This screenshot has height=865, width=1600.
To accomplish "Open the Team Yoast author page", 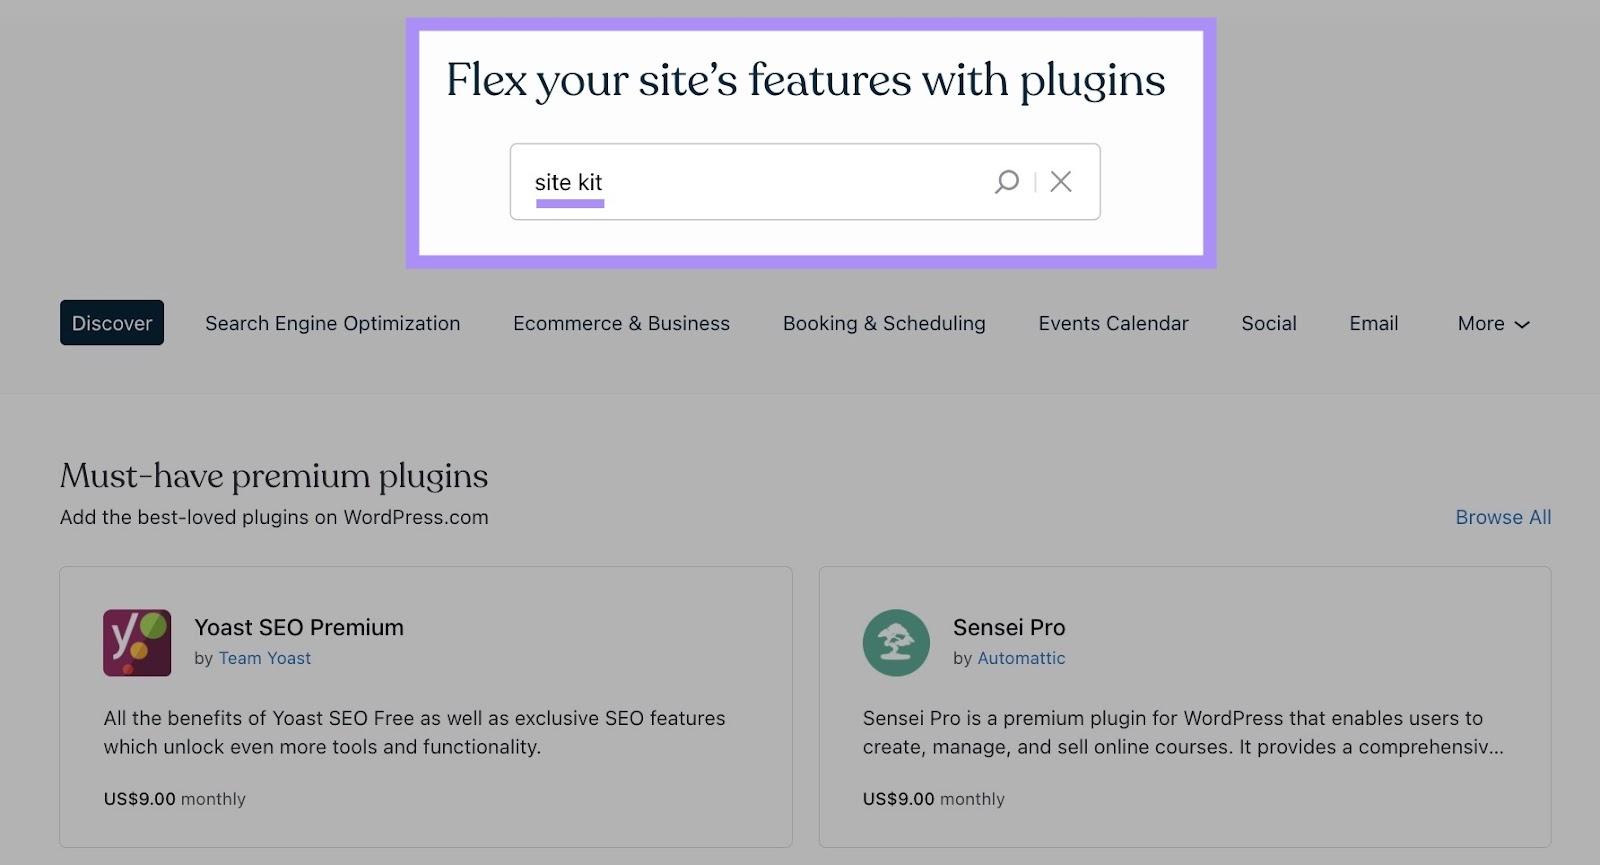I will click(264, 658).
